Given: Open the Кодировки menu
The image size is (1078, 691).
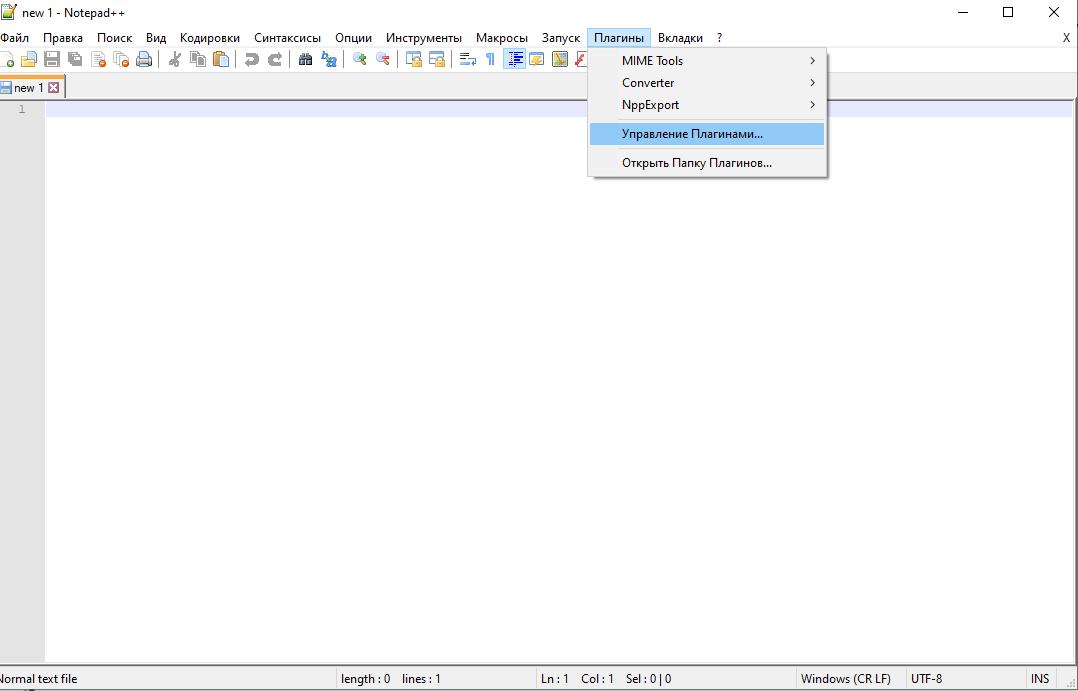Looking at the screenshot, I should (209, 38).
